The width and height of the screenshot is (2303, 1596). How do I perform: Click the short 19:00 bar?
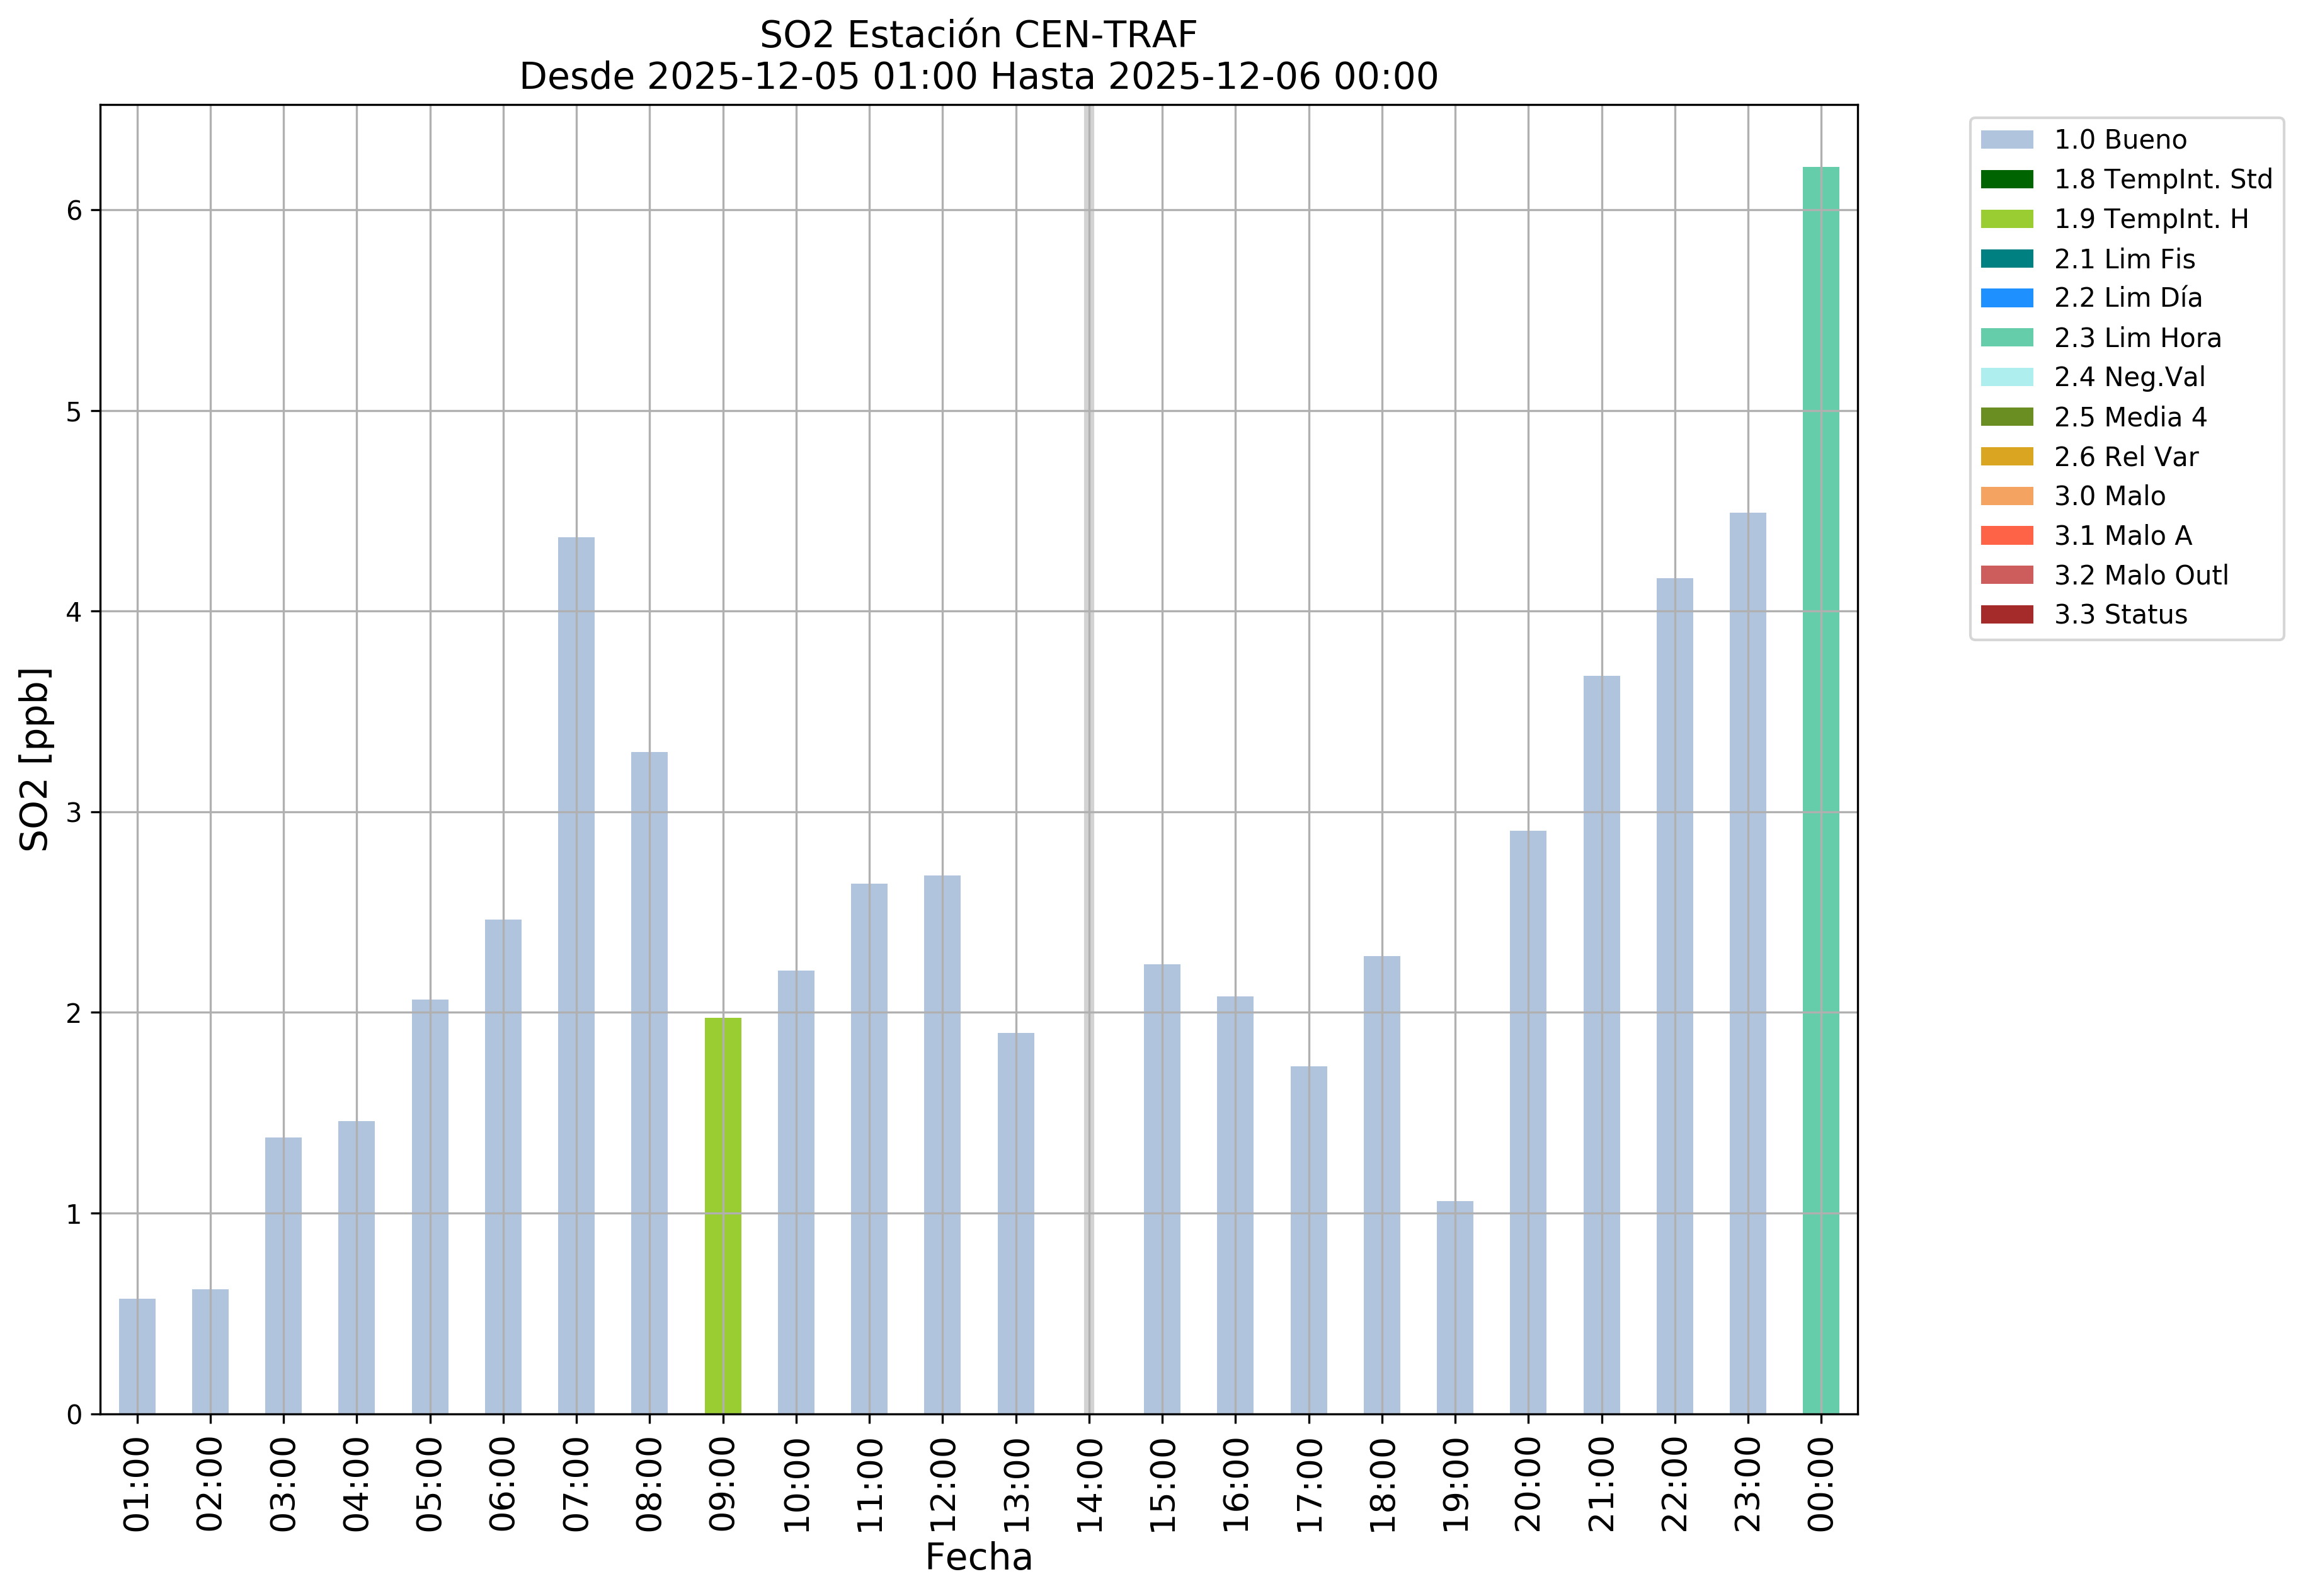tap(1454, 1307)
